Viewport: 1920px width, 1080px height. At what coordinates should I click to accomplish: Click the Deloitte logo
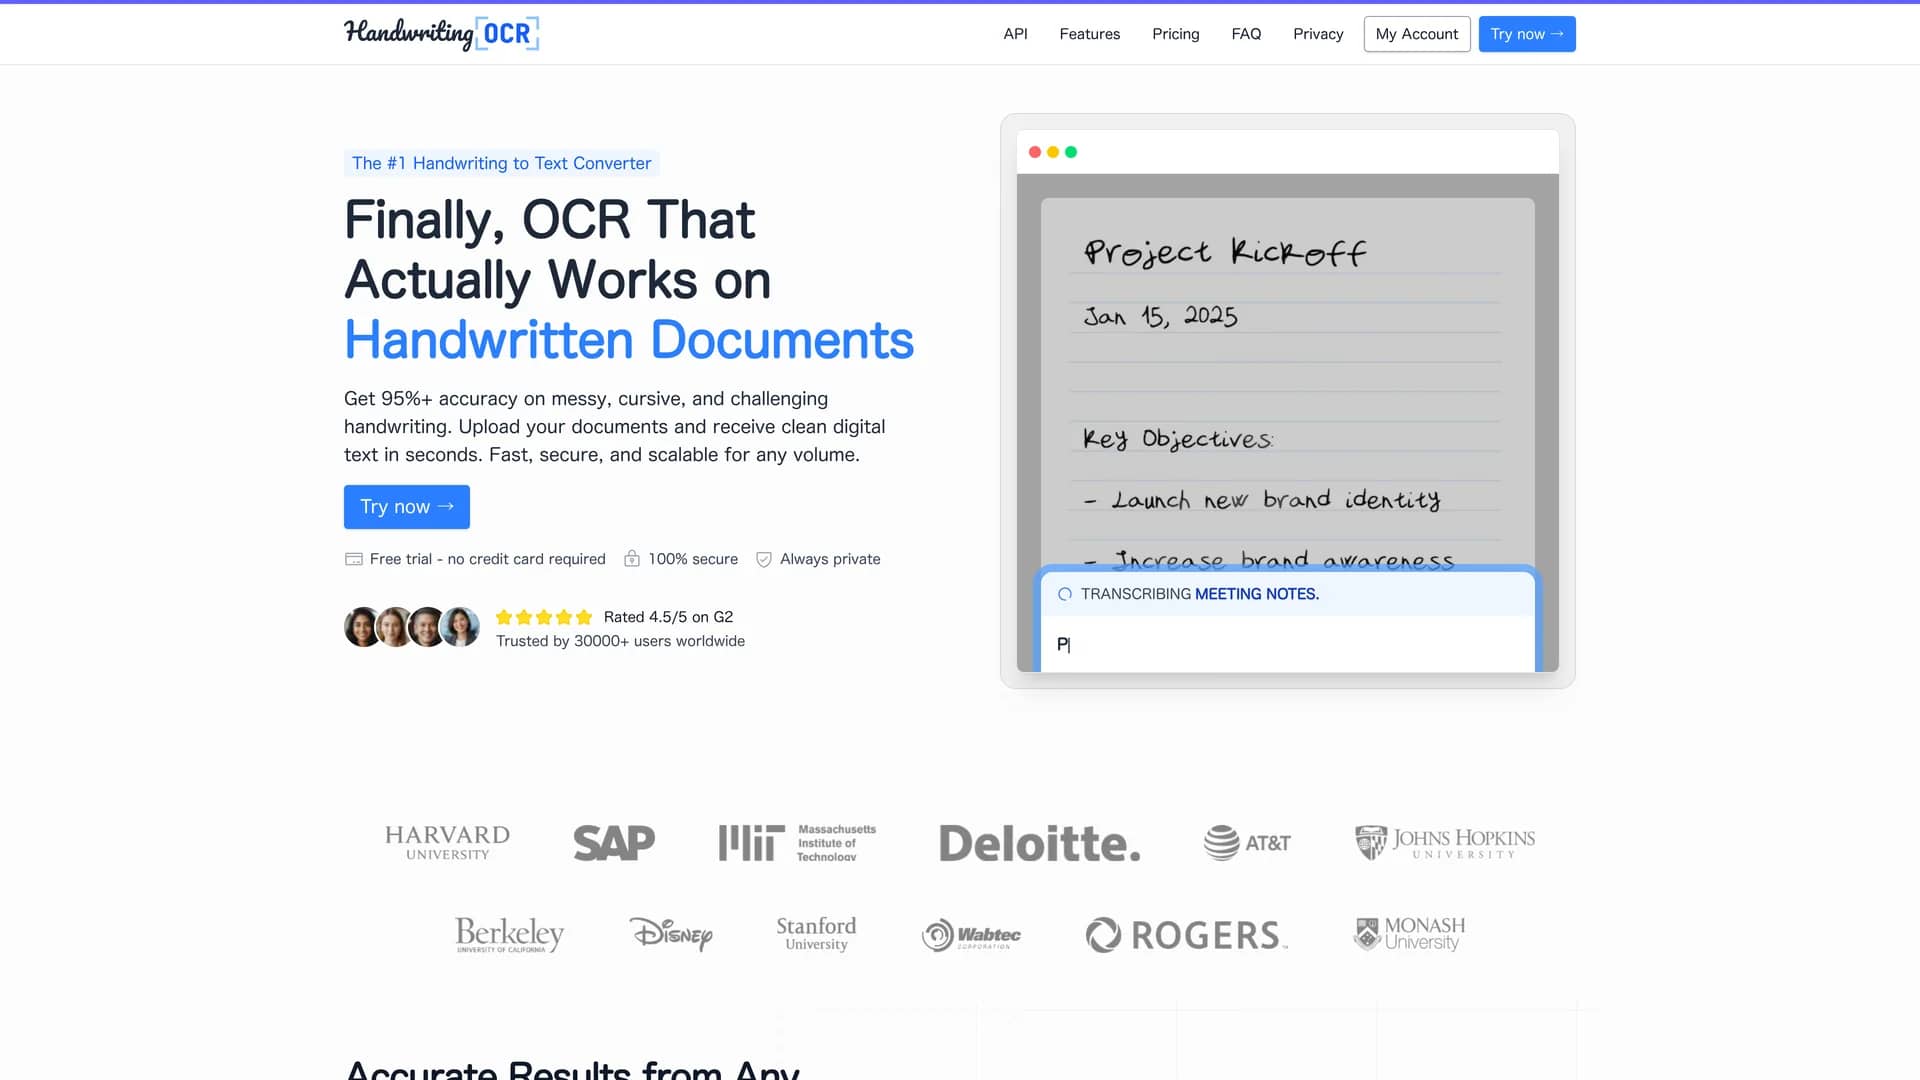click(x=1039, y=843)
